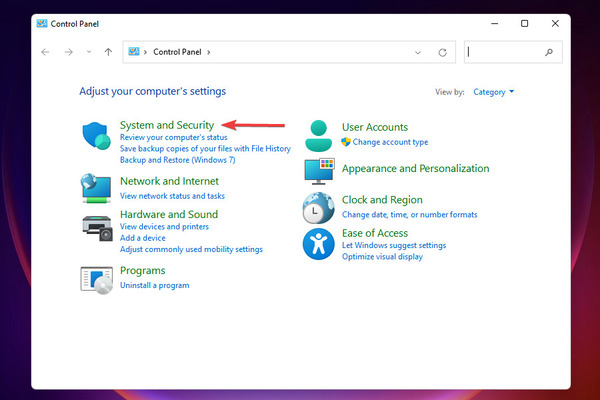The width and height of the screenshot is (600, 400).
Task: Focus the Control Panel search box
Action: click(x=504, y=52)
